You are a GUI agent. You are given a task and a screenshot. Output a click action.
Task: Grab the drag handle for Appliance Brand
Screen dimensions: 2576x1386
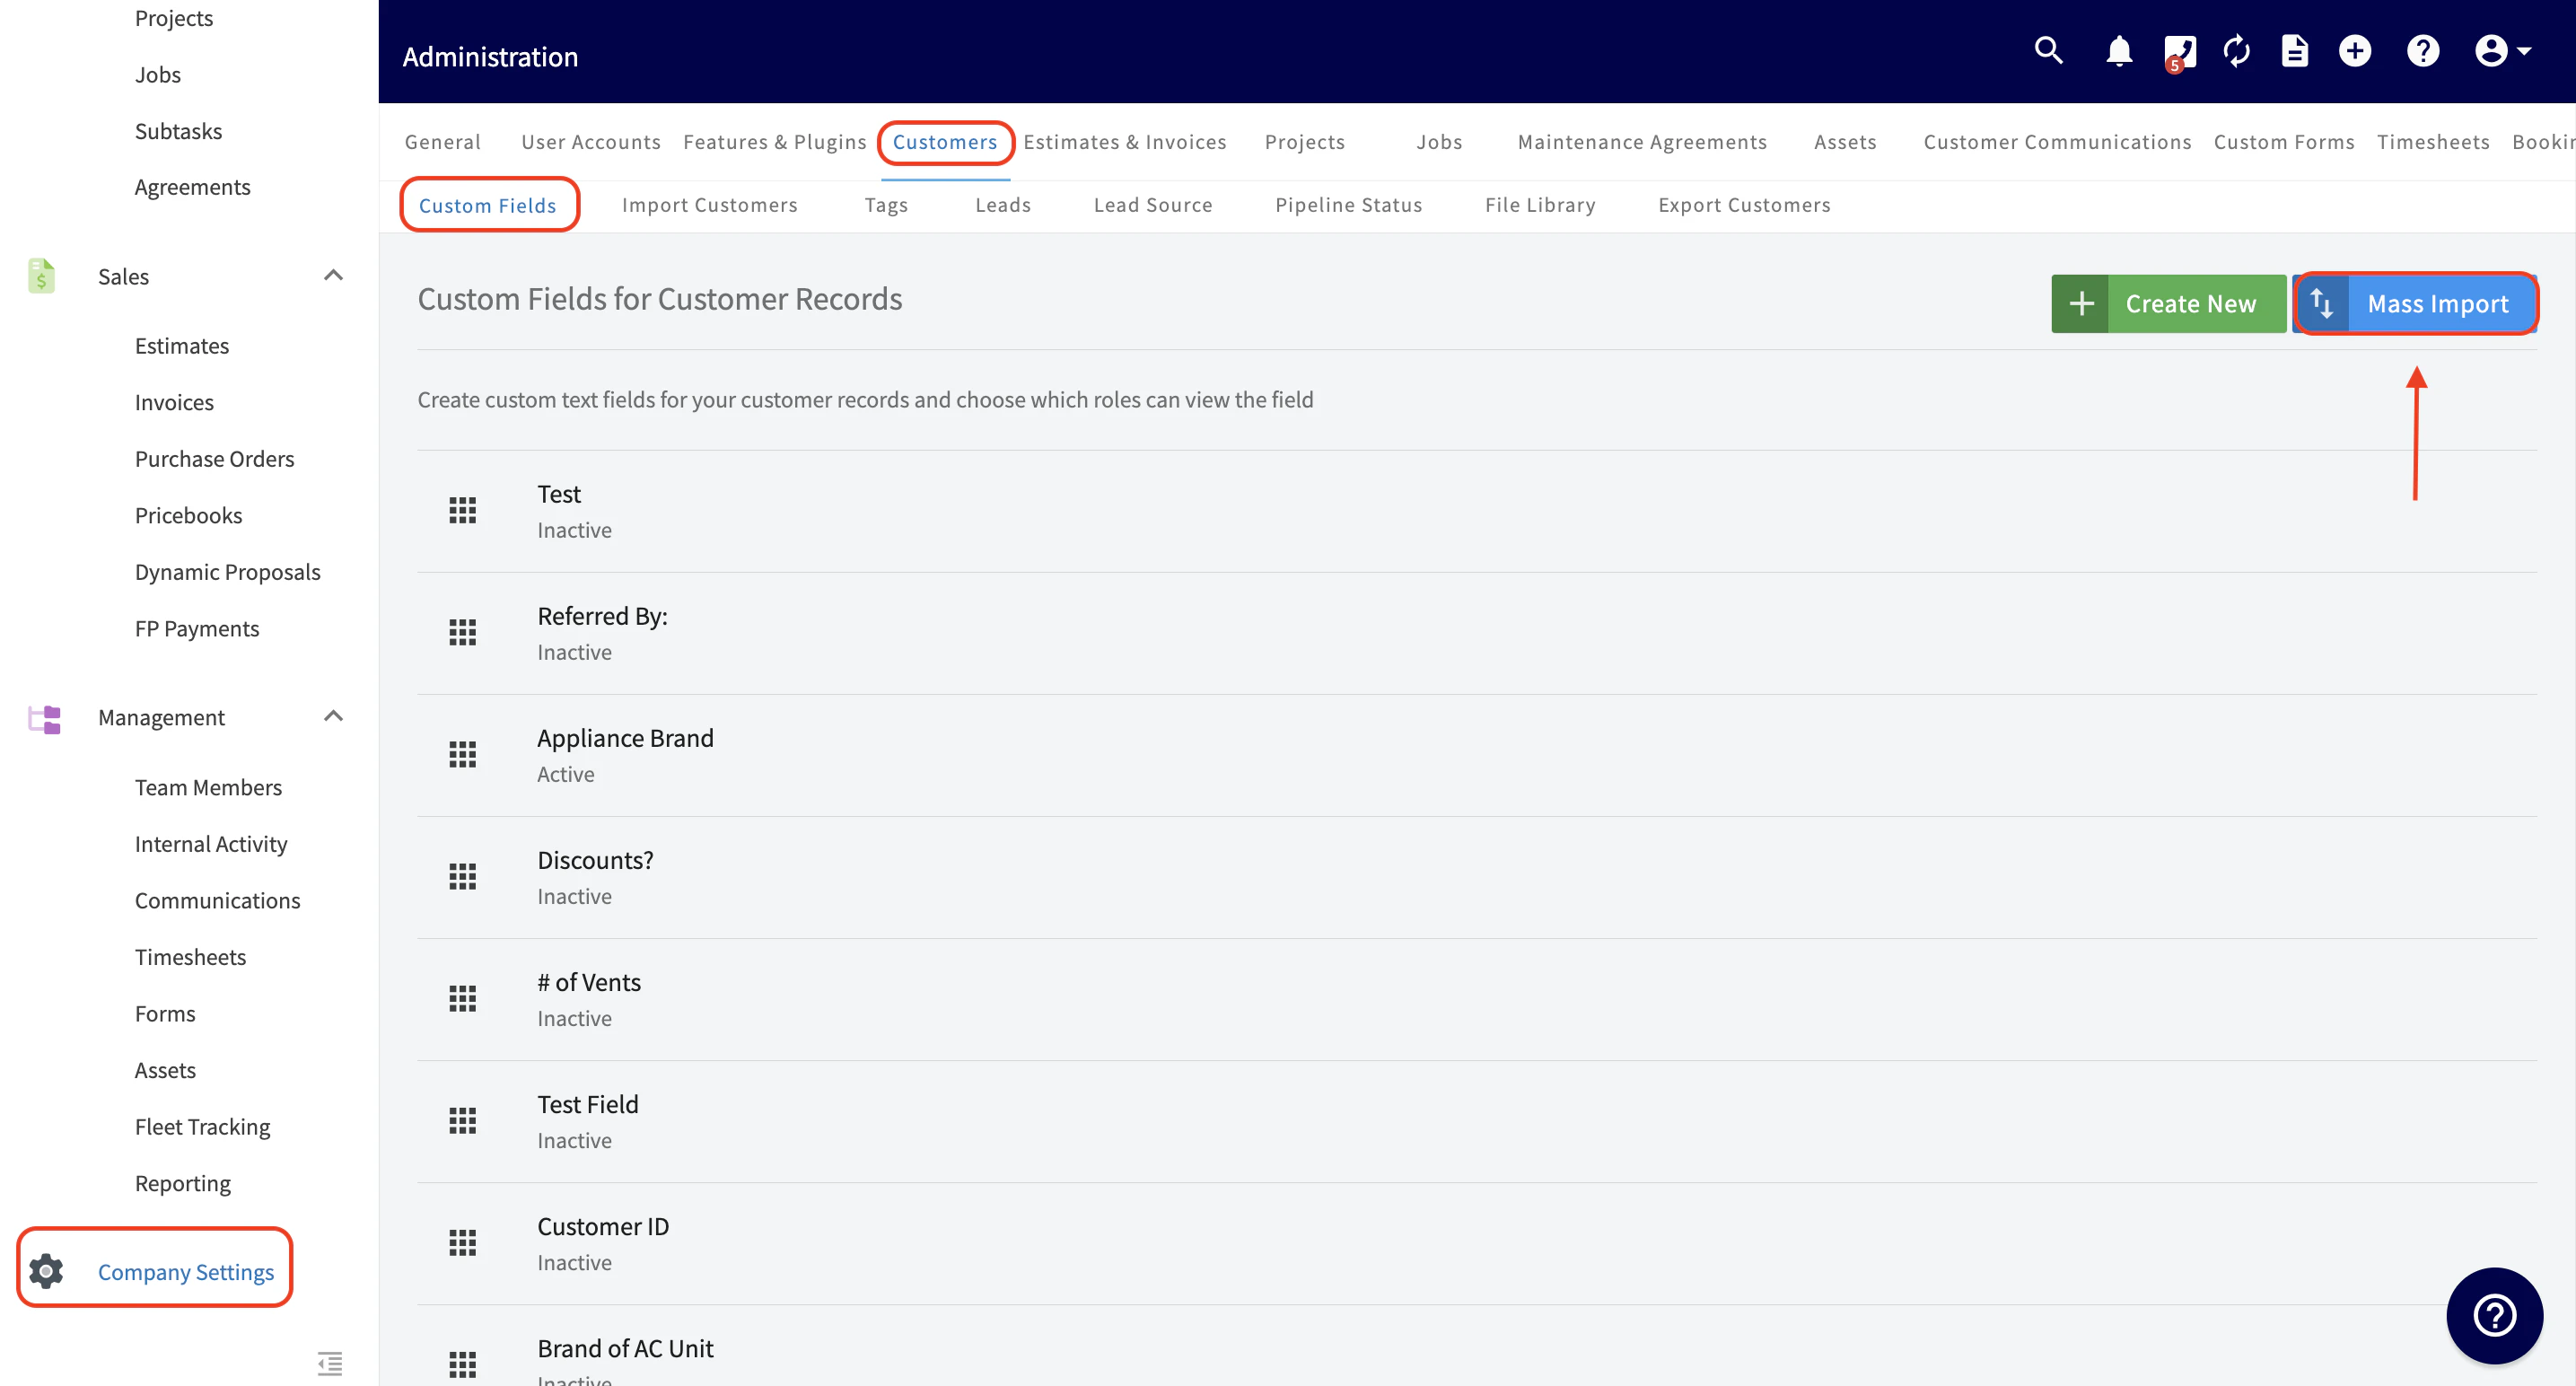tap(462, 754)
